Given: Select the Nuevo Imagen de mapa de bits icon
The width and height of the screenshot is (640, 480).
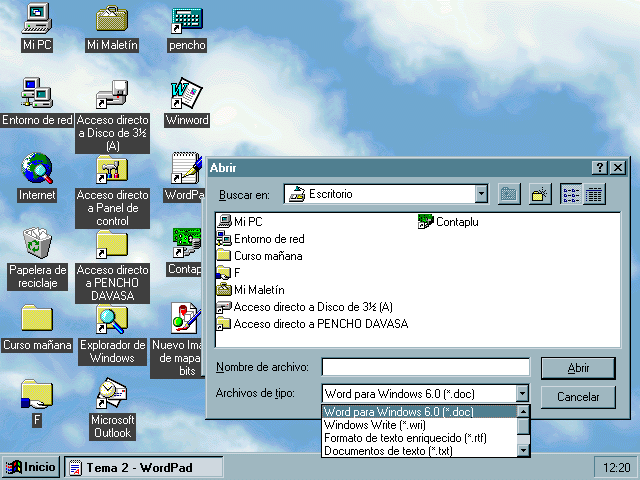Looking at the screenshot, I should point(186,318).
